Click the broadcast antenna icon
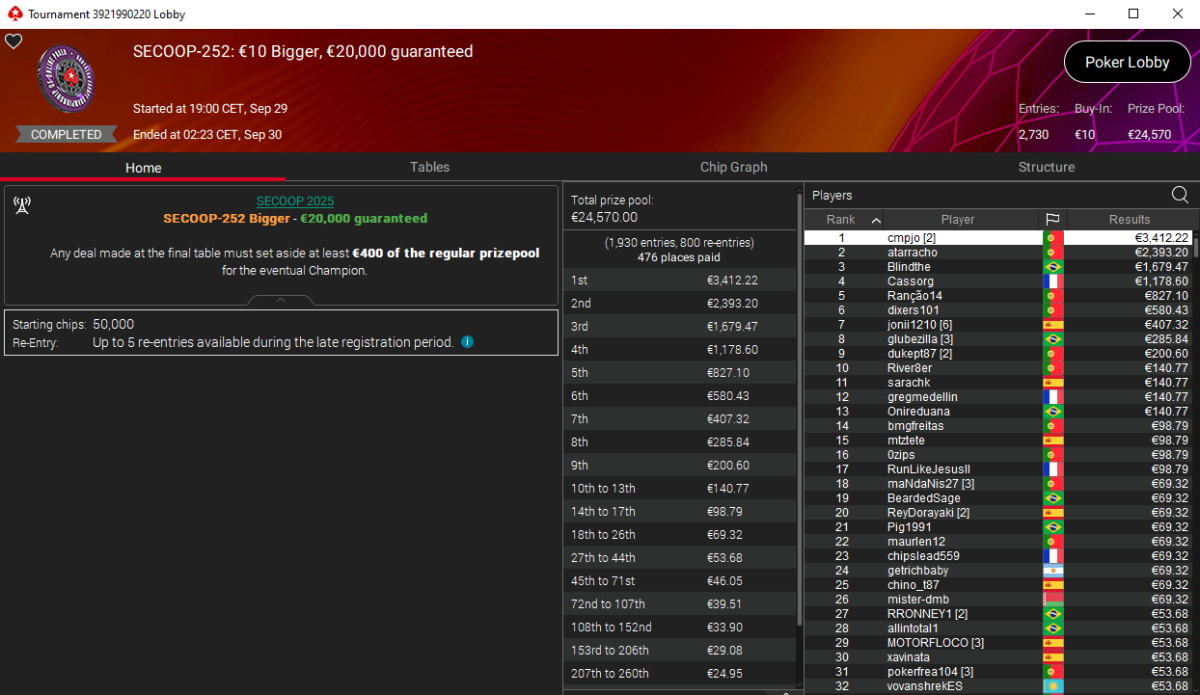 [22, 205]
